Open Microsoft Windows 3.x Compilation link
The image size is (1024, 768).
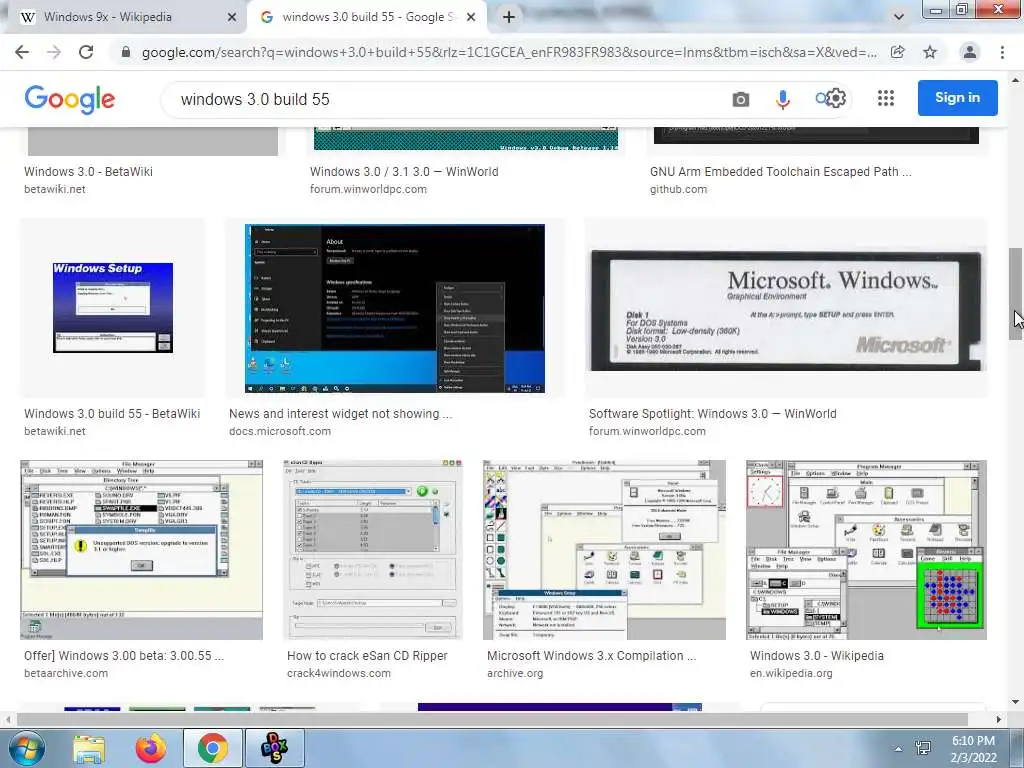591,656
